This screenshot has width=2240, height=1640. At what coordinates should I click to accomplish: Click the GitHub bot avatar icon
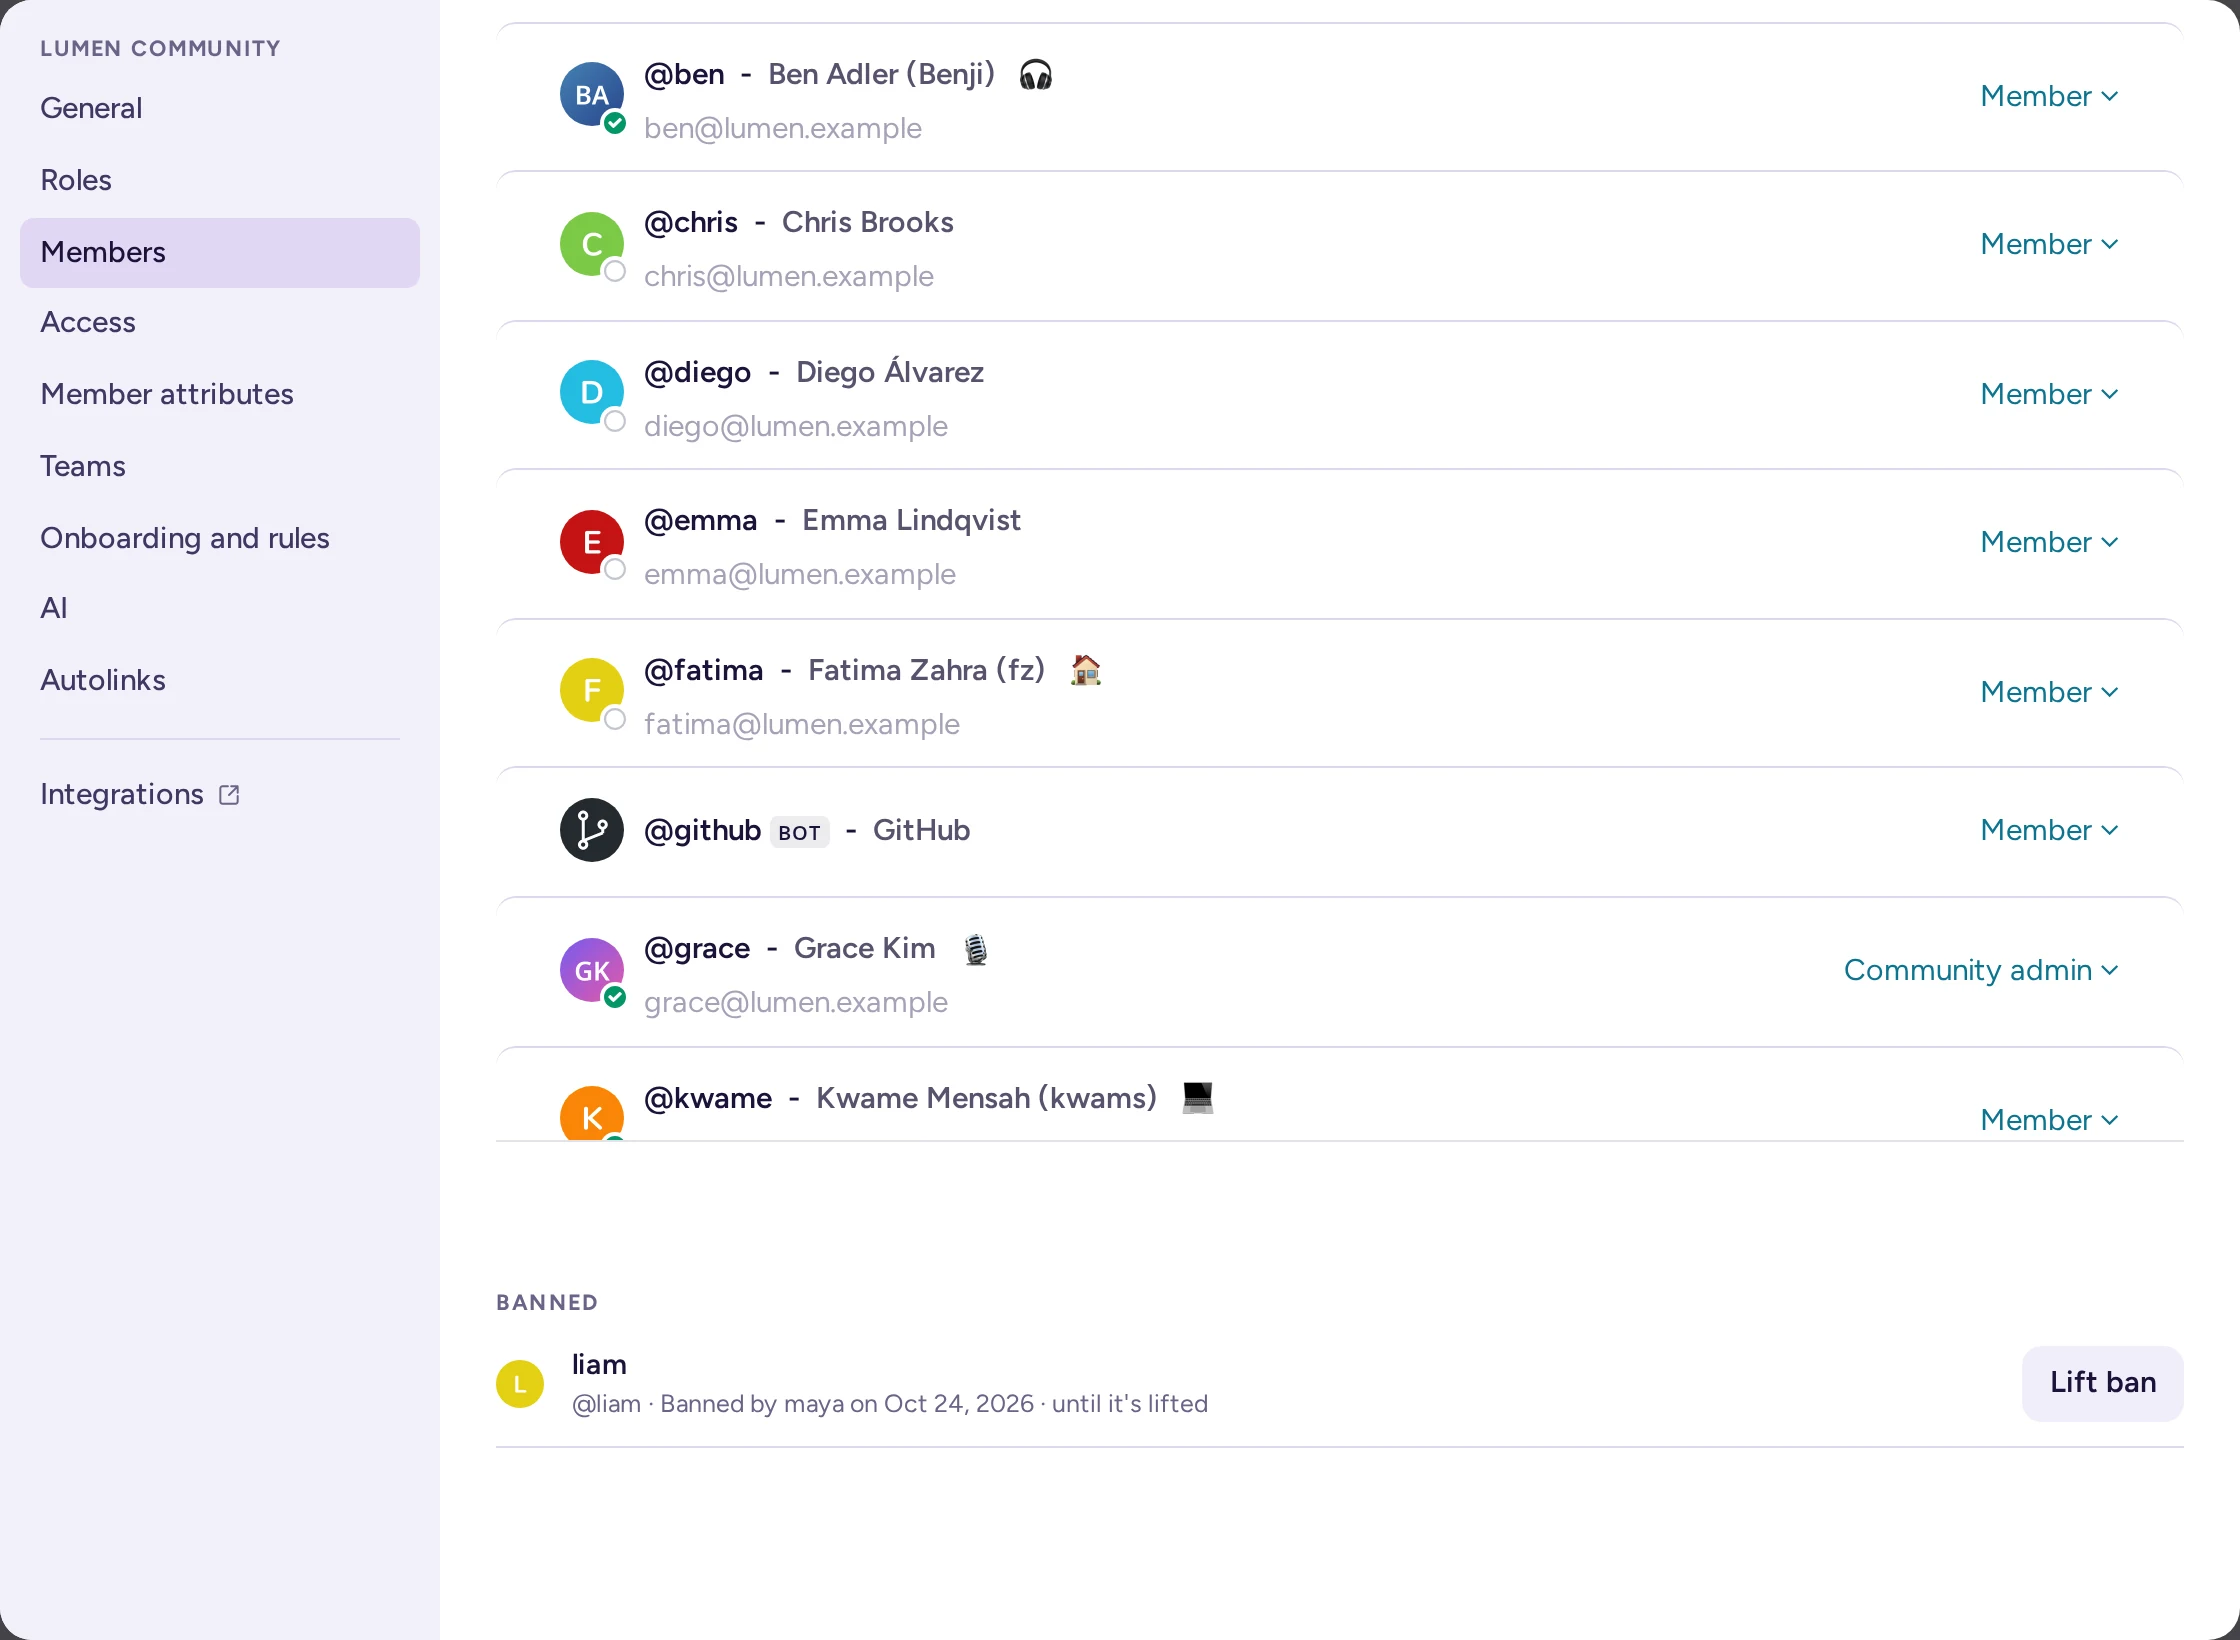tap(592, 830)
